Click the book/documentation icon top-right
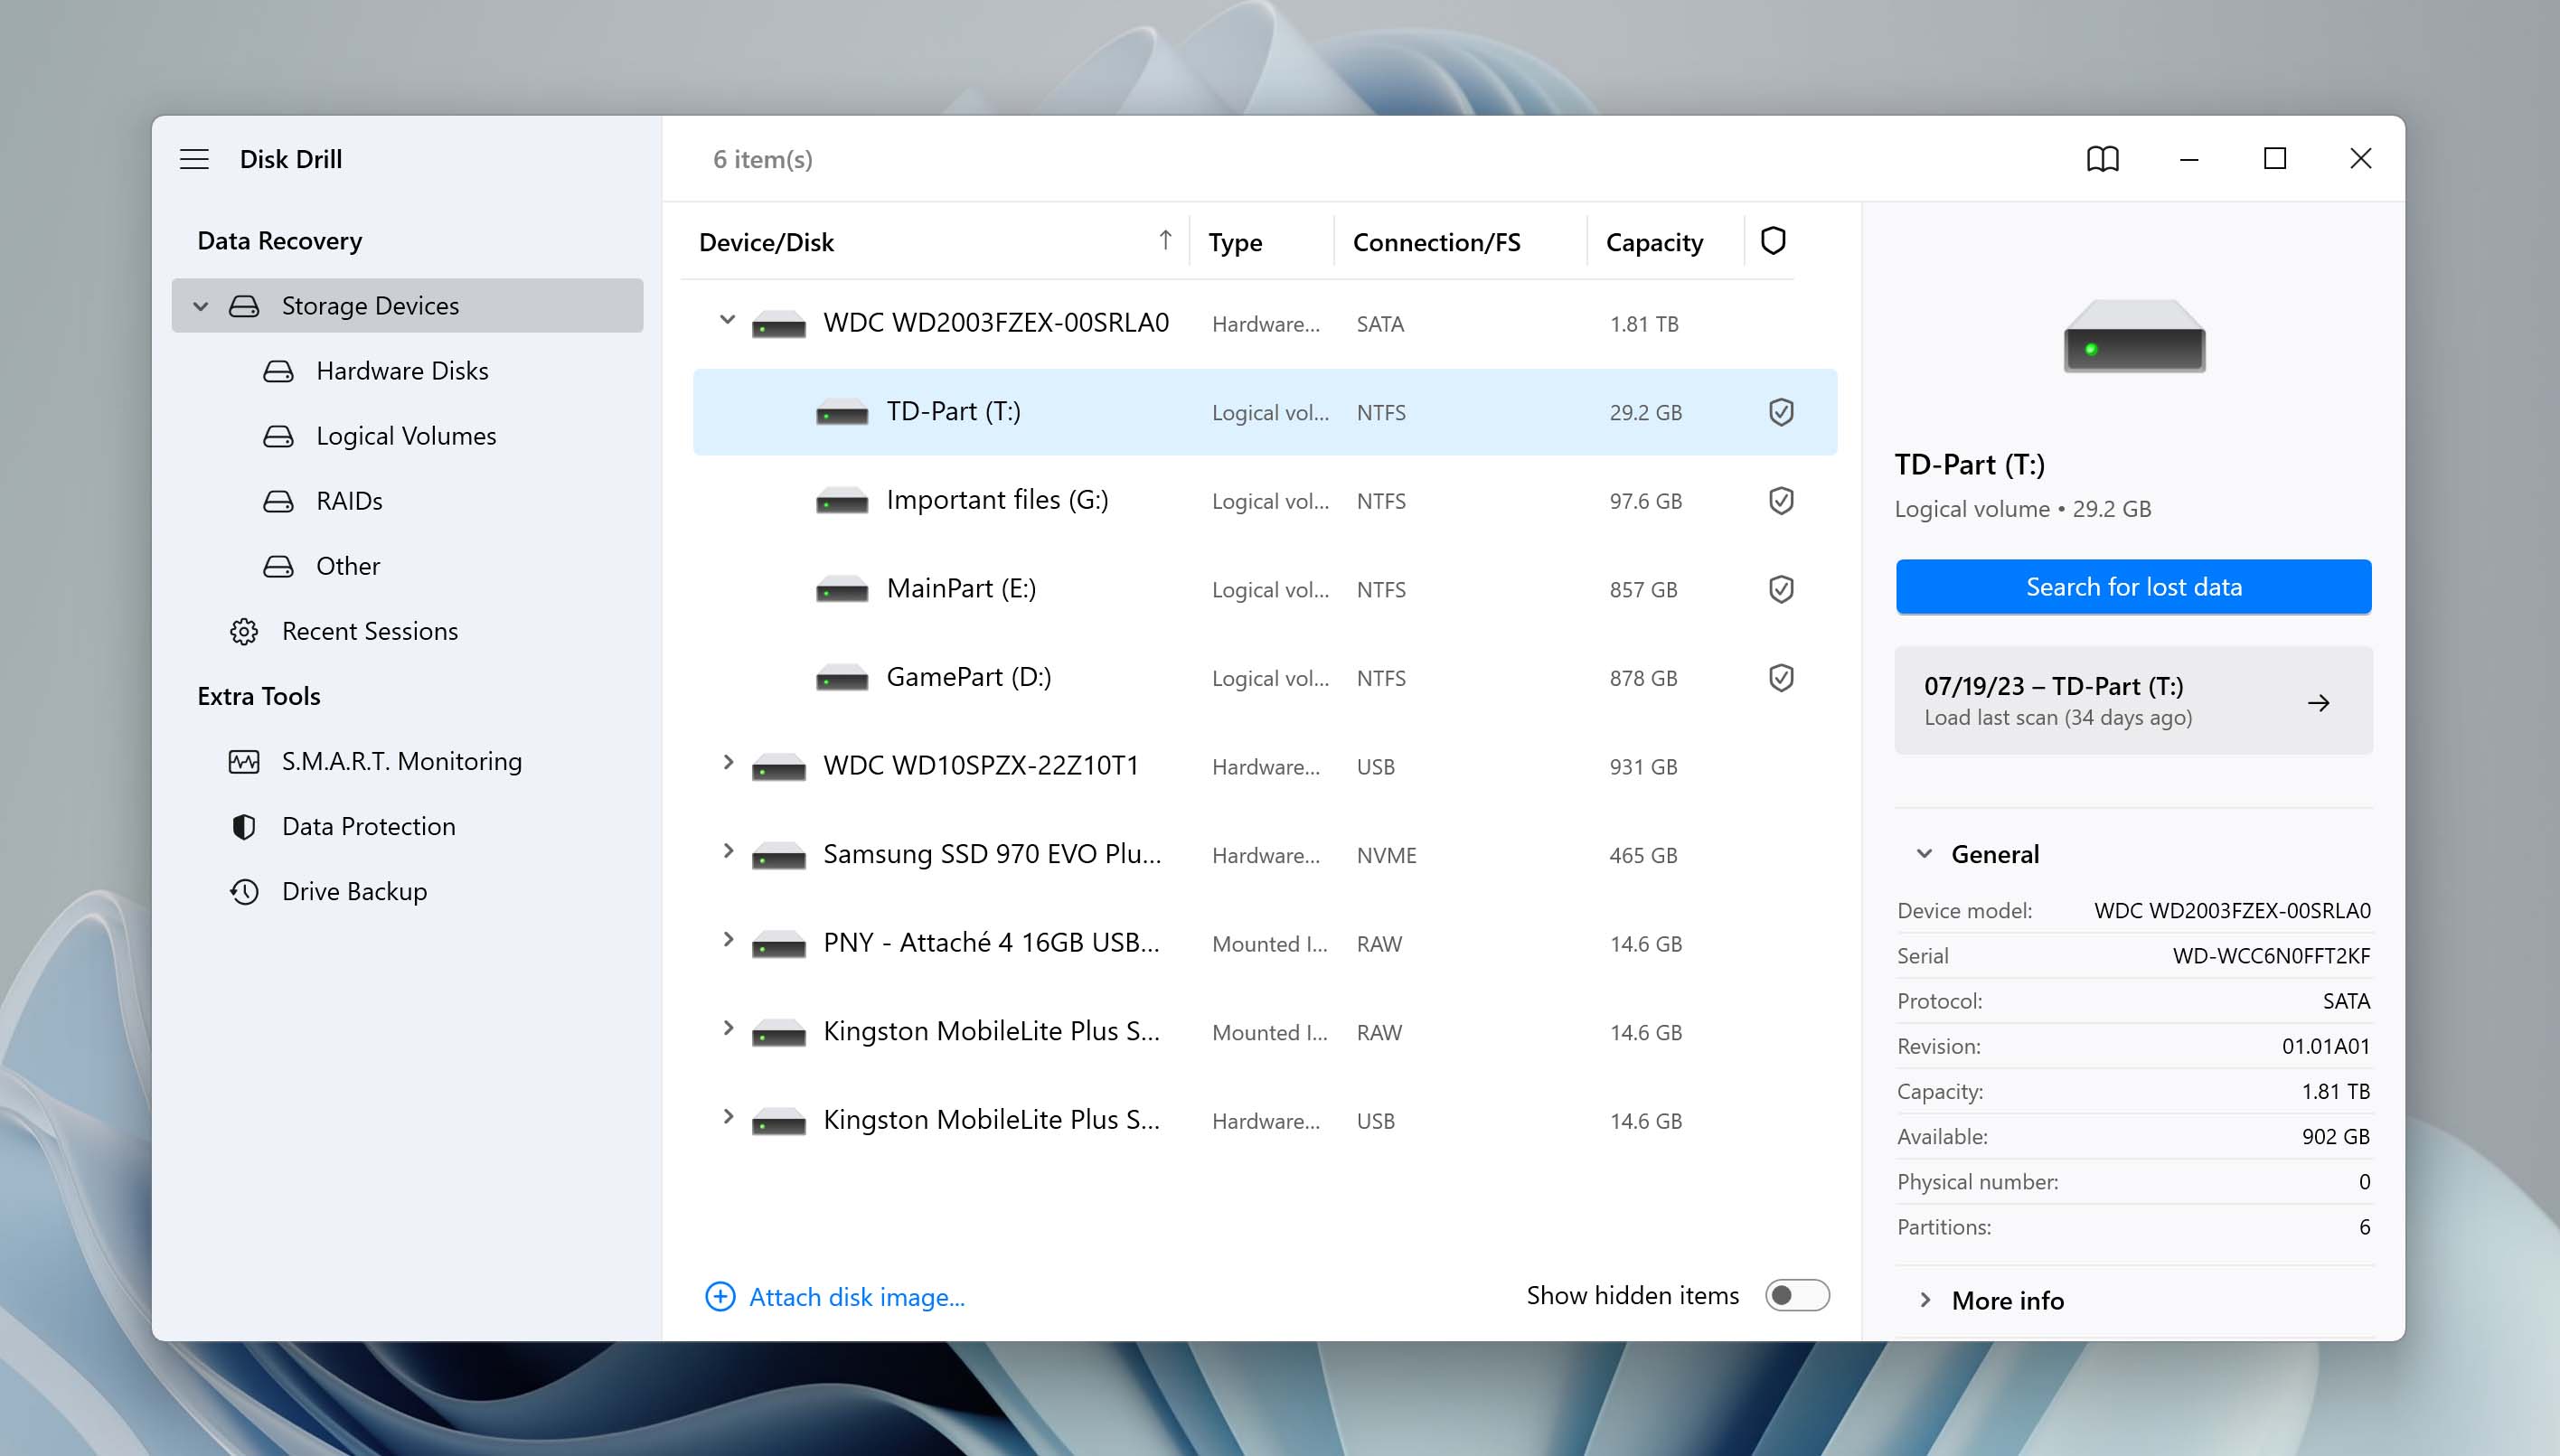Image resolution: width=2560 pixels, height=1456 pixels. 2103,158
